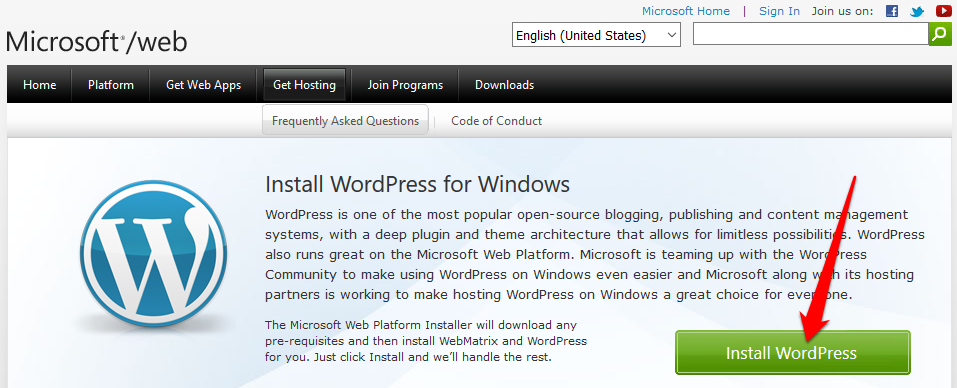Click the Microsoft /web logo
Image resolution: width=957 pixels, height=388 pixels.
[x=96, y=41]
